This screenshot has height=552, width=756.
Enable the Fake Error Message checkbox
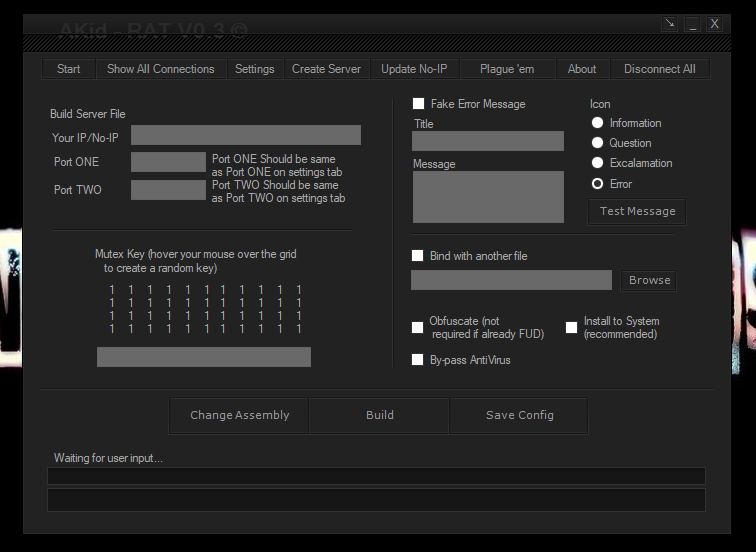coord(418,104)
